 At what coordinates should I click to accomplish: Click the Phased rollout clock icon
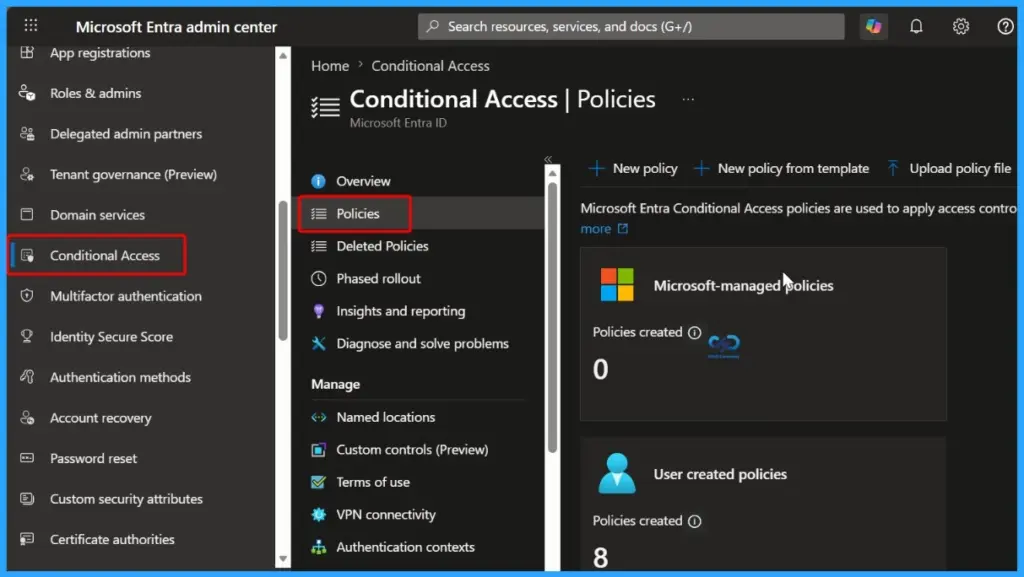click(x=318, y=279)
